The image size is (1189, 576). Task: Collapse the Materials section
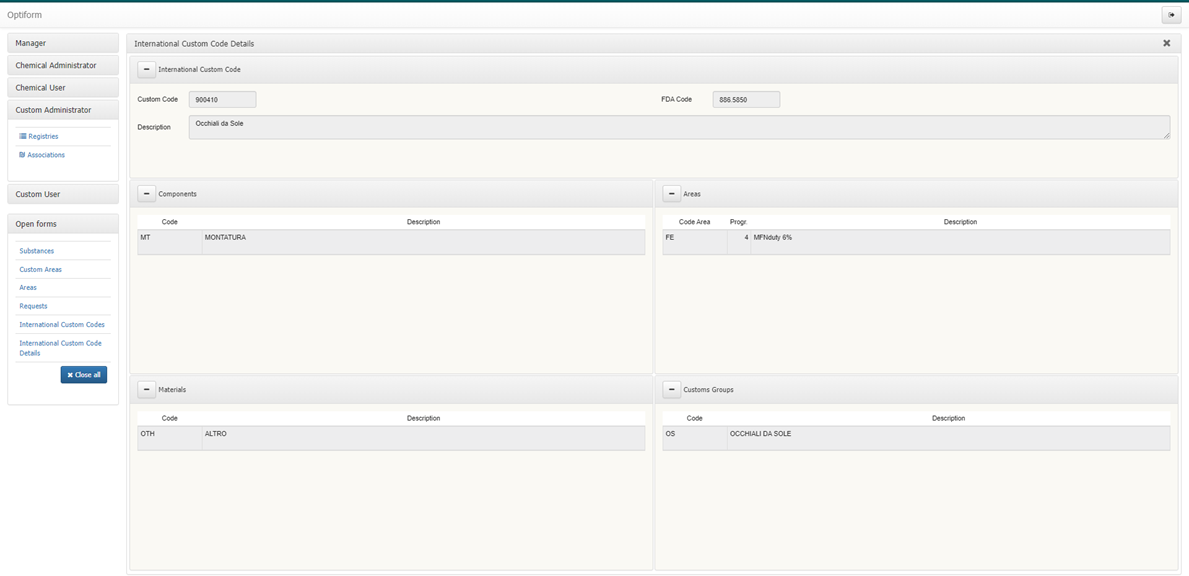click(x=147, y=390)
